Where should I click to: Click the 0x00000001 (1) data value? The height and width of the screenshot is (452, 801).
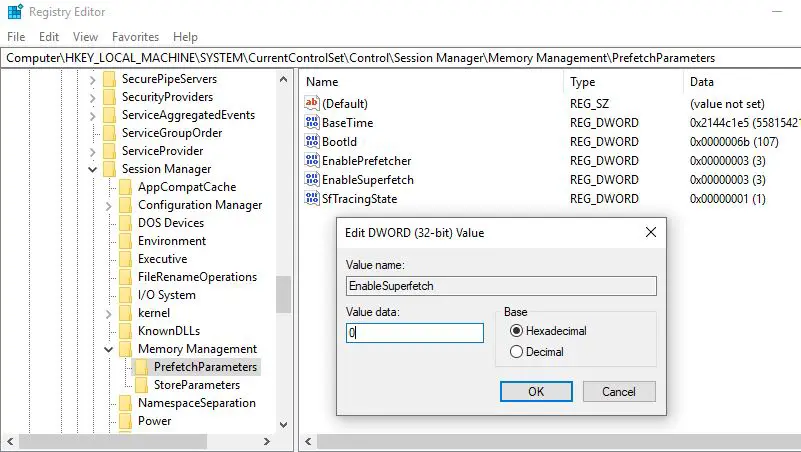(727, 199)
